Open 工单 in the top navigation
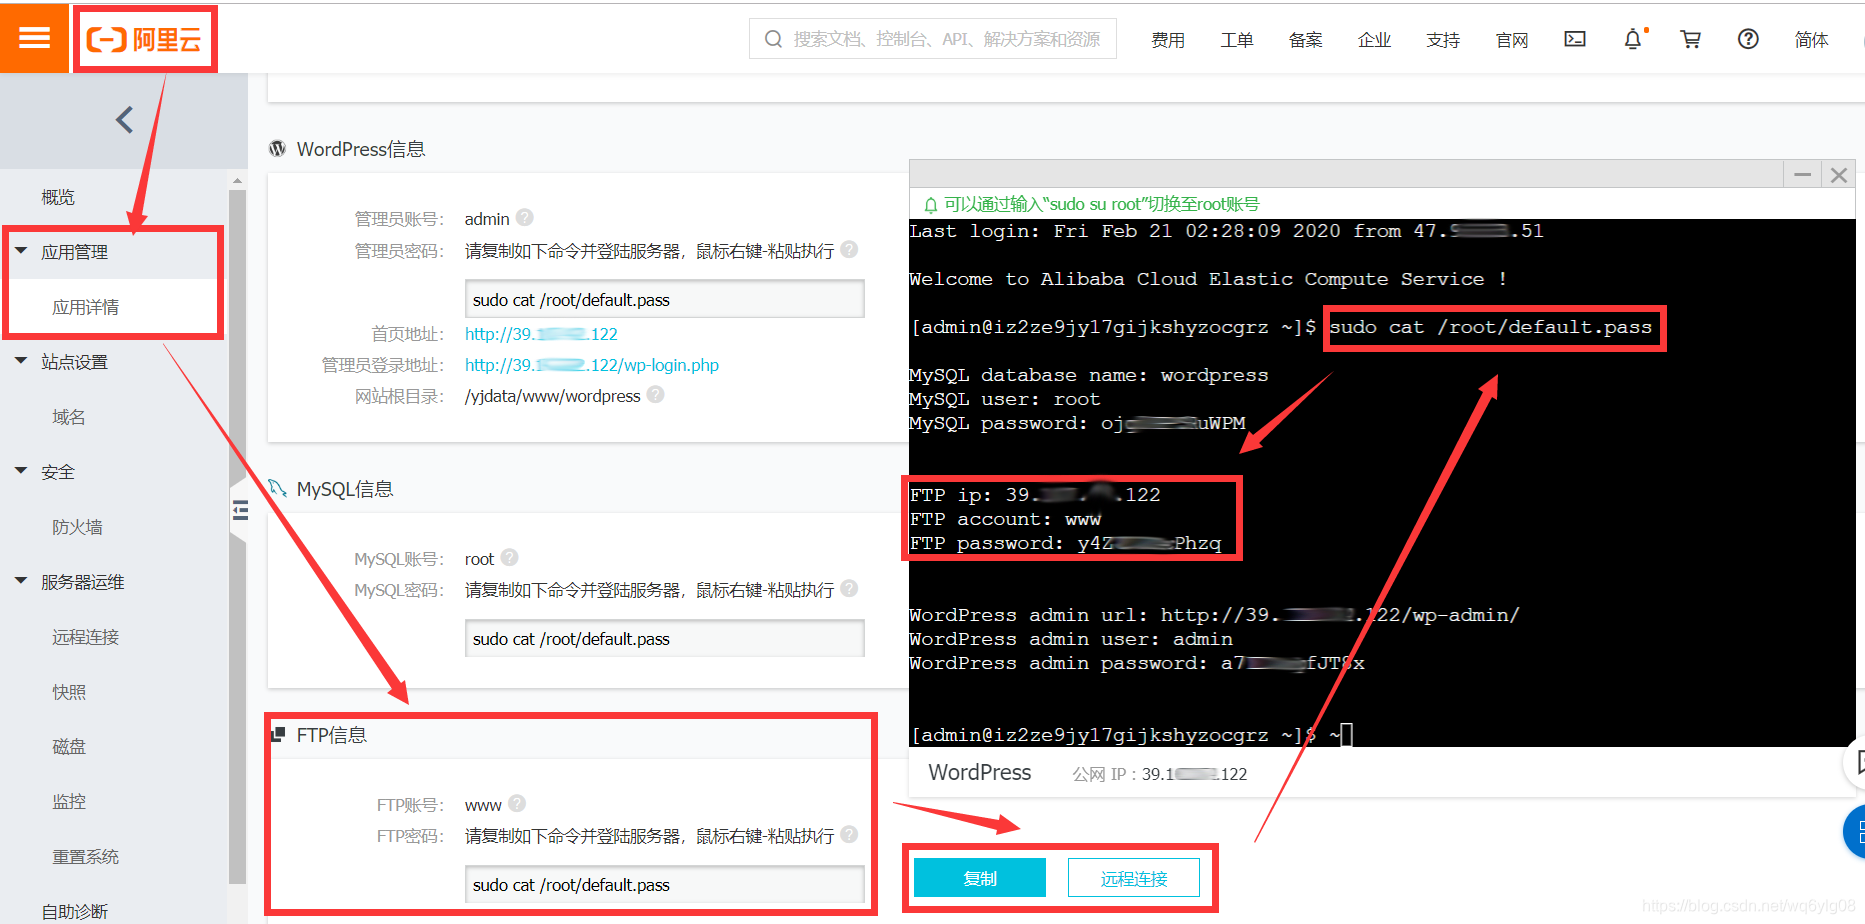Image resolution: width=1865 pixels, height=924 pixels. (1237, 40)
